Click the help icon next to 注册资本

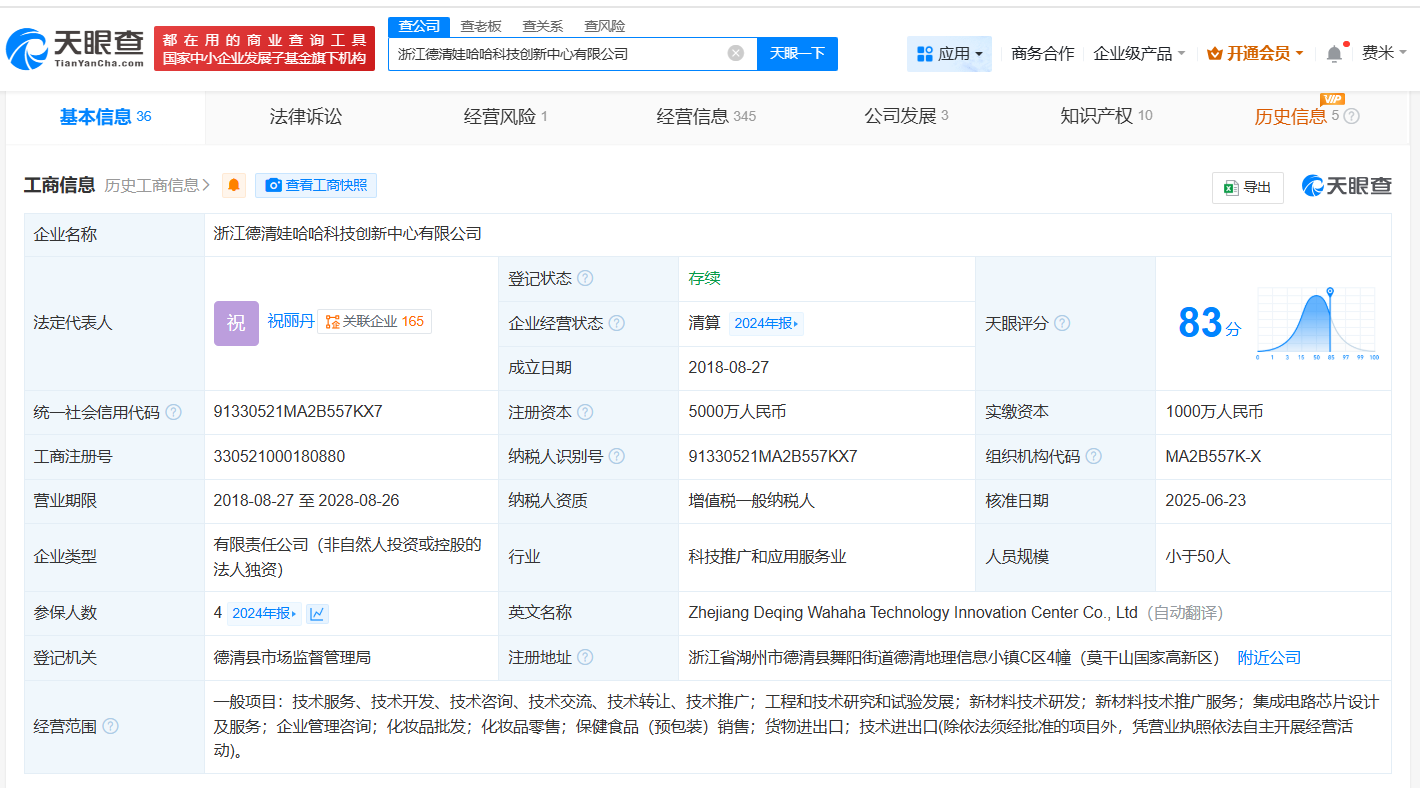(585, 411)
